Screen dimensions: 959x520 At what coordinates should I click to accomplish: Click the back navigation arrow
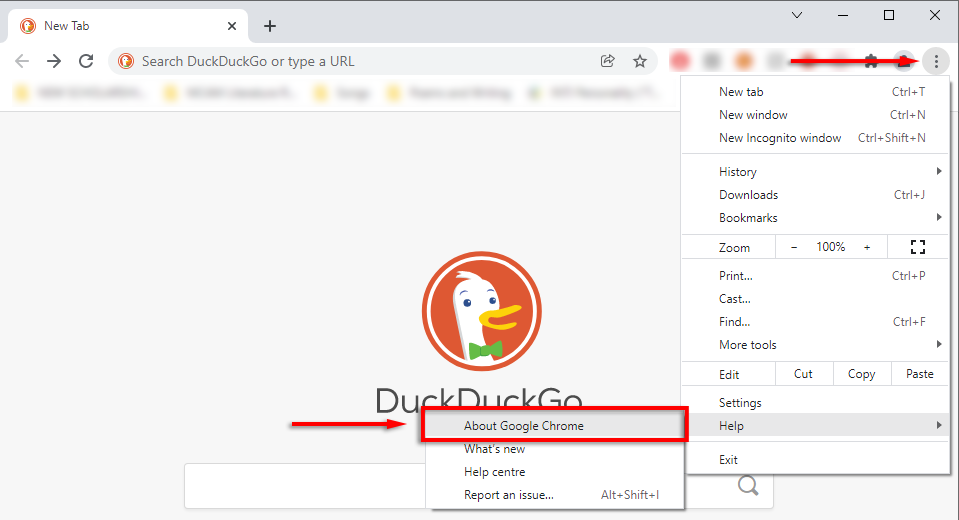(x=22, y=61)
